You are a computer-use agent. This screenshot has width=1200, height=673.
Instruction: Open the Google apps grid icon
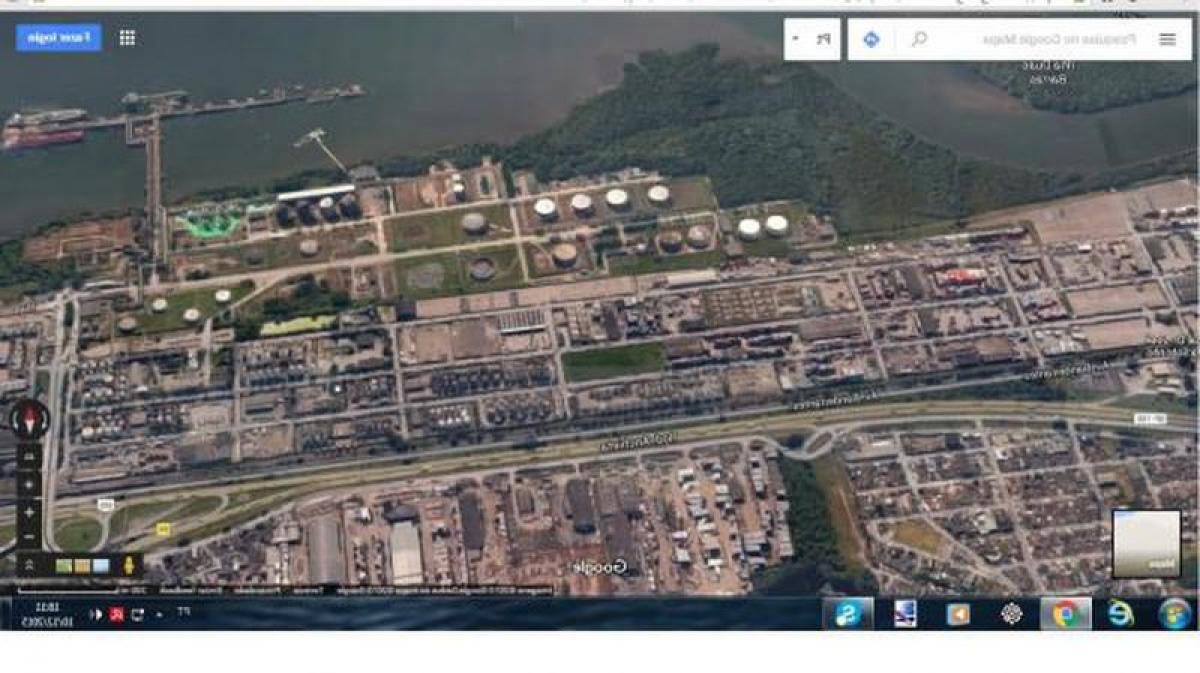click(127, 37)
